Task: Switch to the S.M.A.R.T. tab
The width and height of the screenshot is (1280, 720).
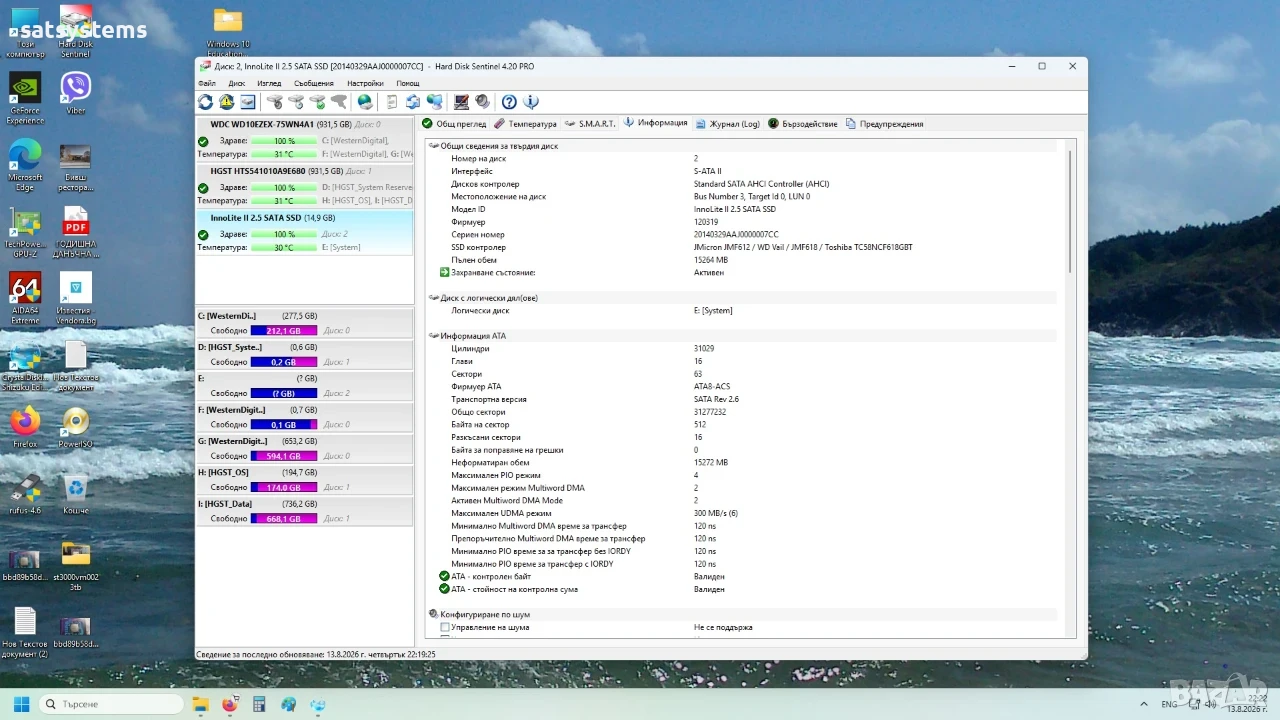Action: tap(590, 124)
